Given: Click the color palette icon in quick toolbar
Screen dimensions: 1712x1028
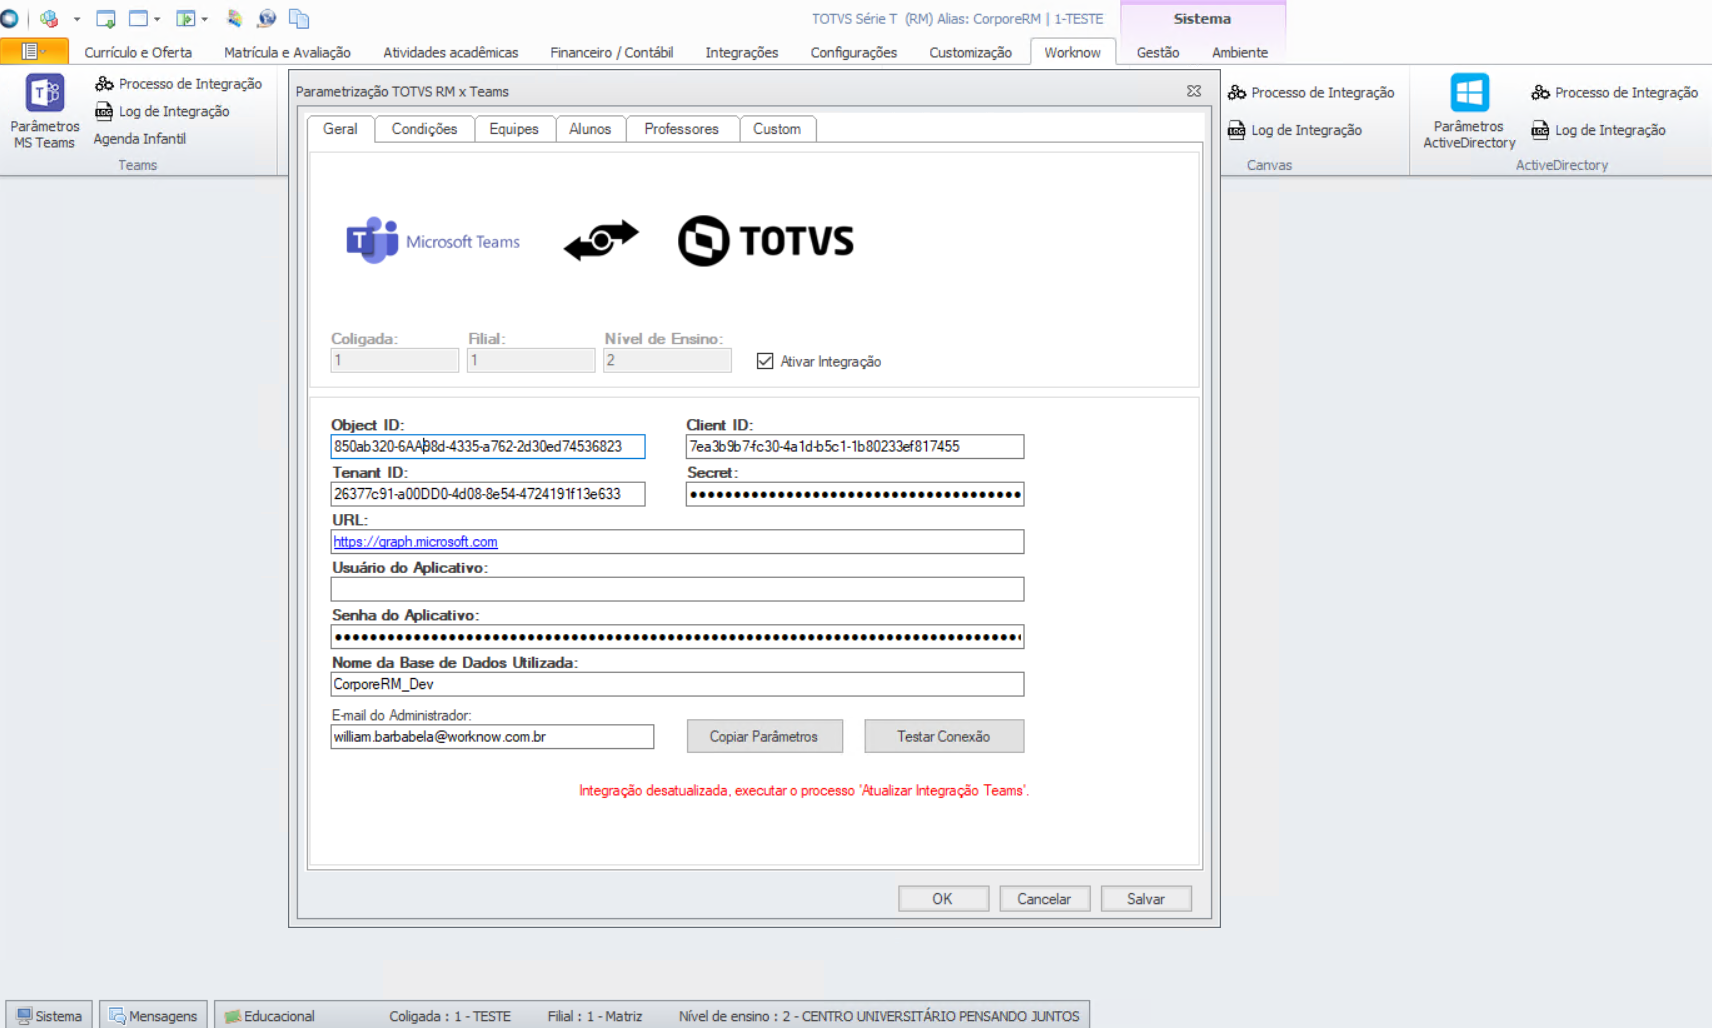Looking at the screenshot, I should (x=234, y=19).
